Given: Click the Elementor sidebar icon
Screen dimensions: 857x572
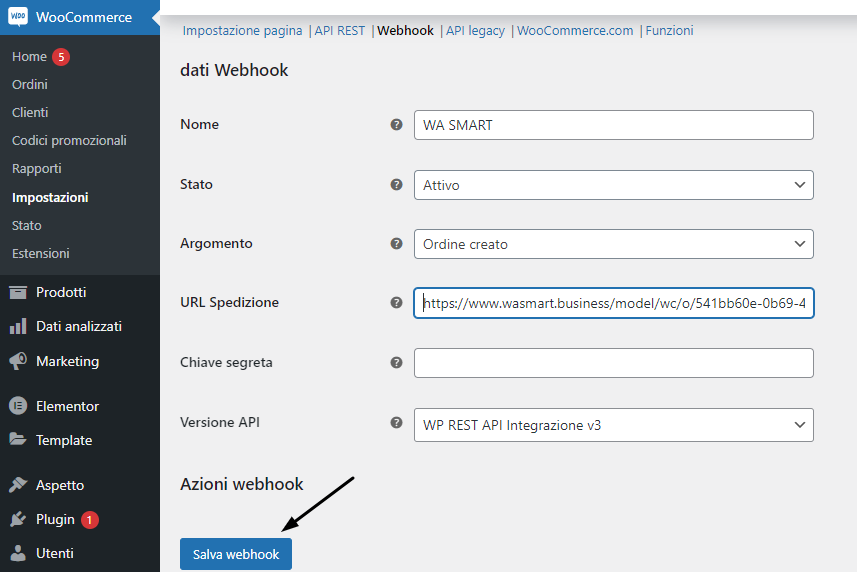Looking at the screenshot, I should 17,406.
